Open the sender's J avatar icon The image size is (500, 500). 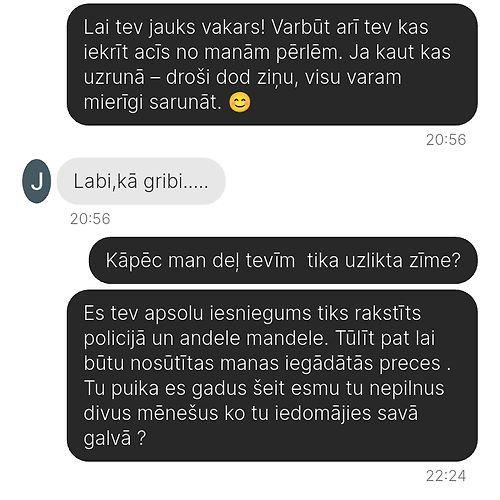click(37, 181)
